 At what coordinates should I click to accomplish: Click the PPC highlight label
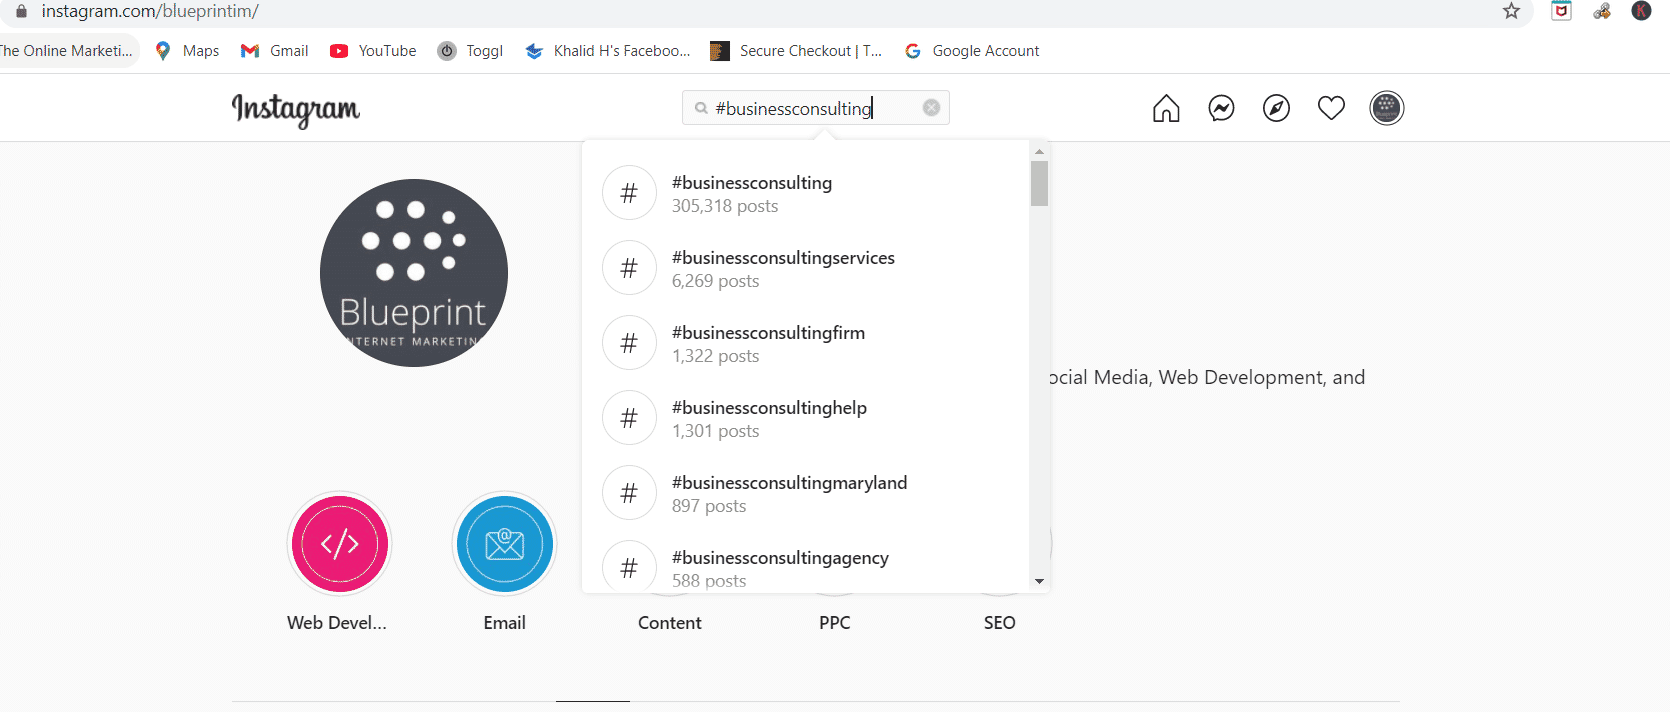pyautogui.click(x=834, y=623)
